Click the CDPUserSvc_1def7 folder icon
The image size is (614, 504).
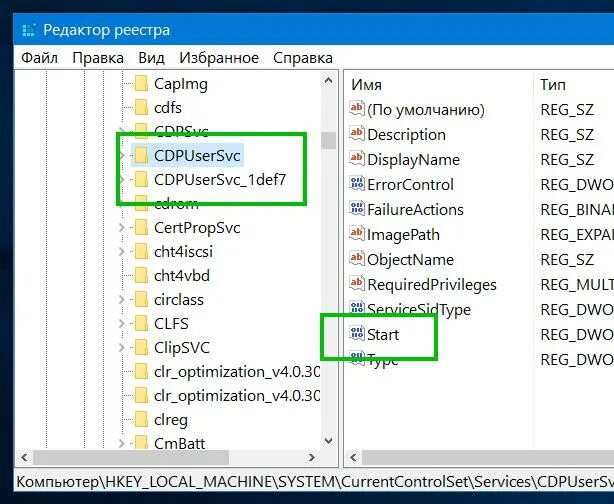coord(141,180)
